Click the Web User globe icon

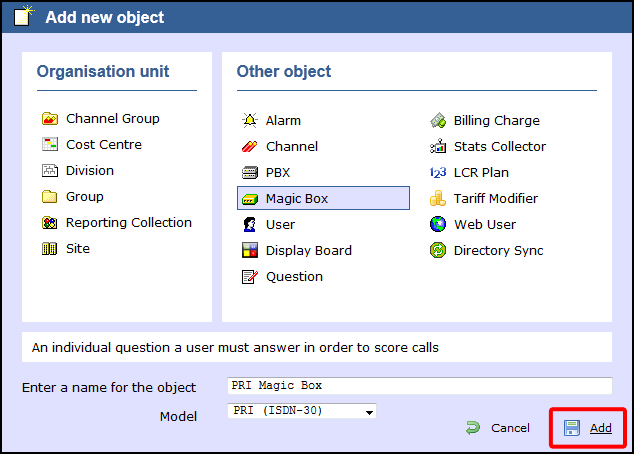point(438,224)
